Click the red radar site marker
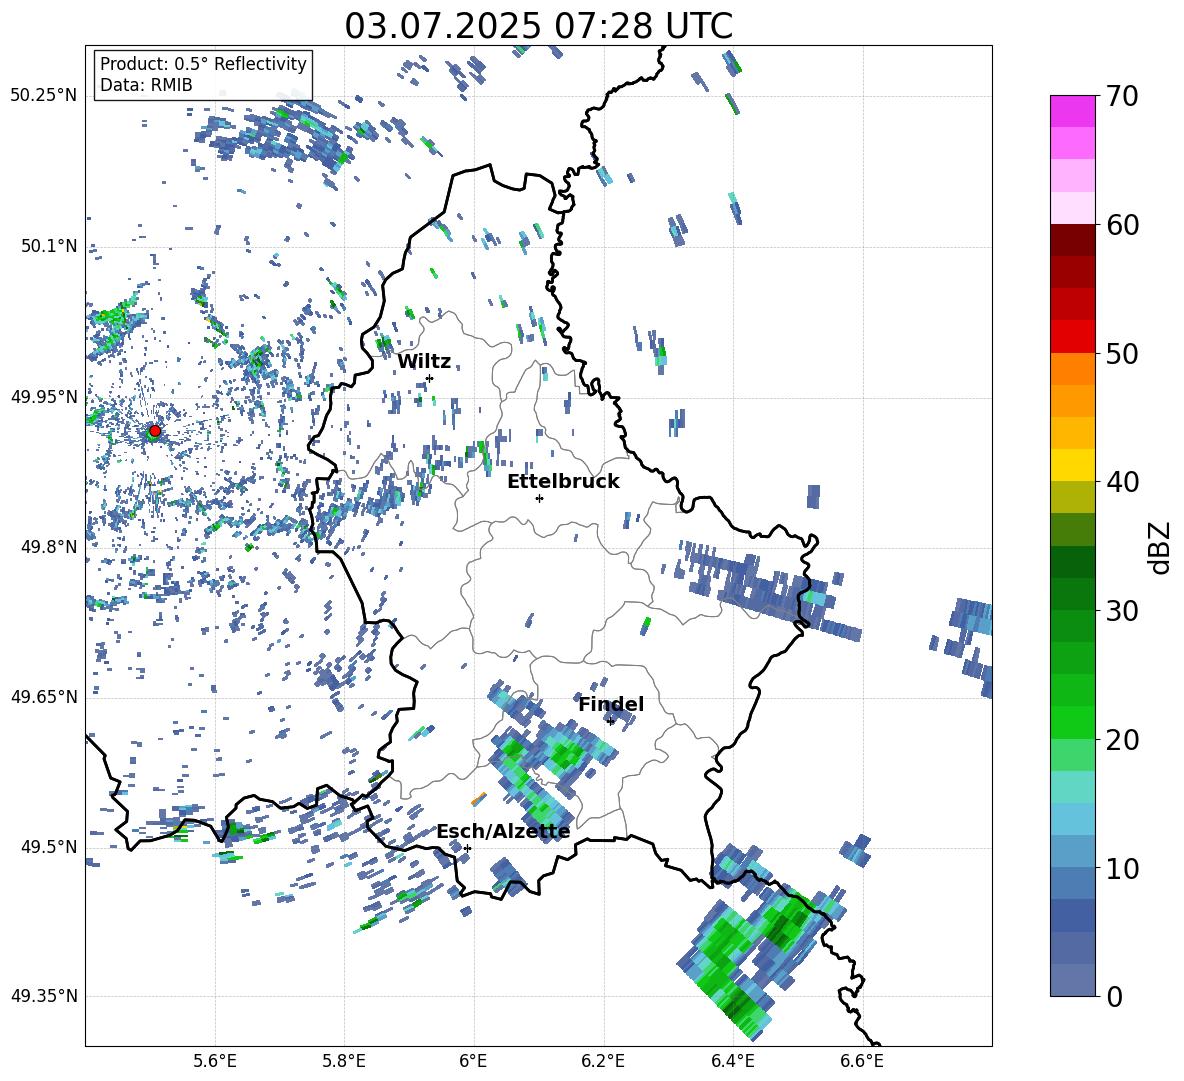The image size is (1184, 1081). point(155,430)
